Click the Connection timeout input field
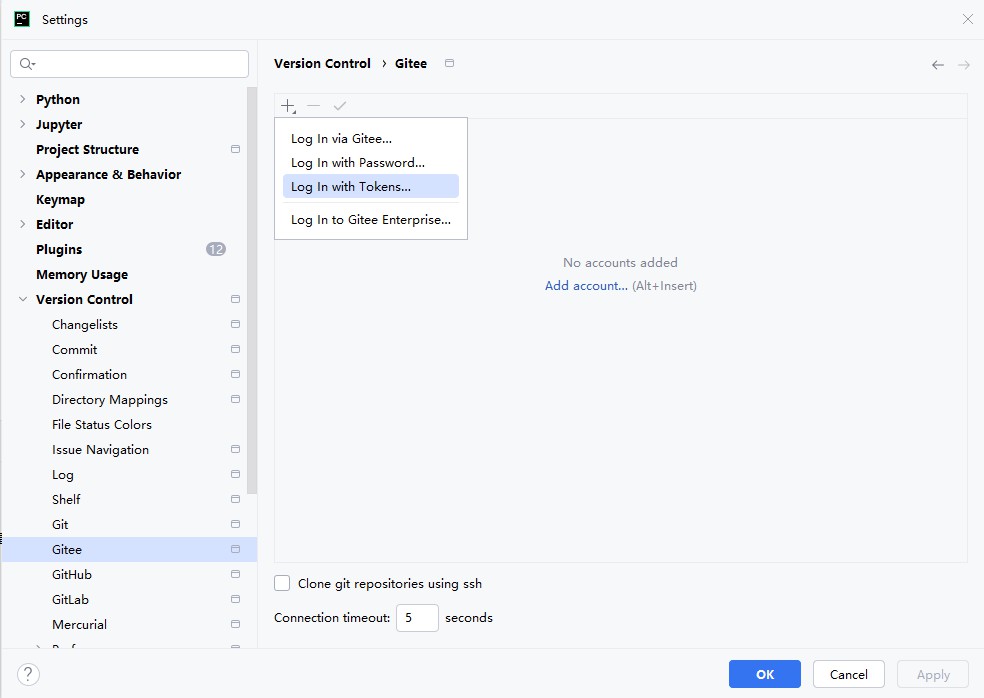This screenshot has height=698, width=984. tap(417, 618)
